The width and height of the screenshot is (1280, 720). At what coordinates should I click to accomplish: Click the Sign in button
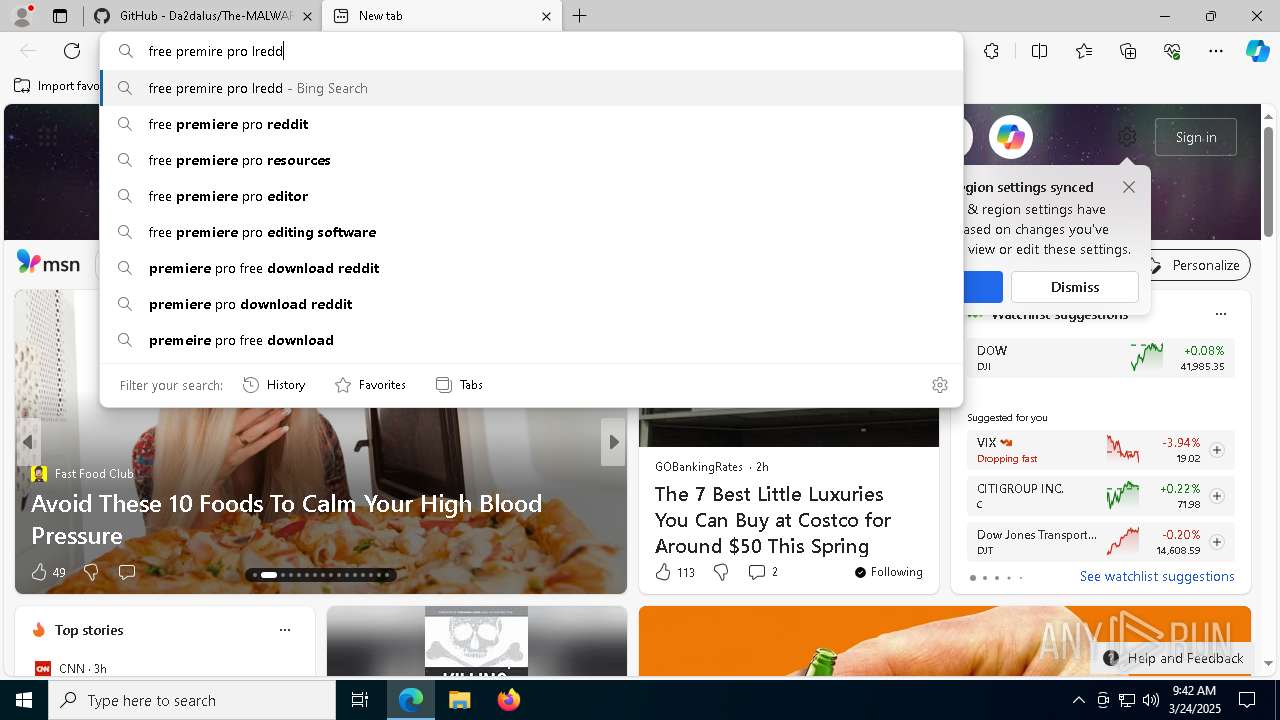1196,137
